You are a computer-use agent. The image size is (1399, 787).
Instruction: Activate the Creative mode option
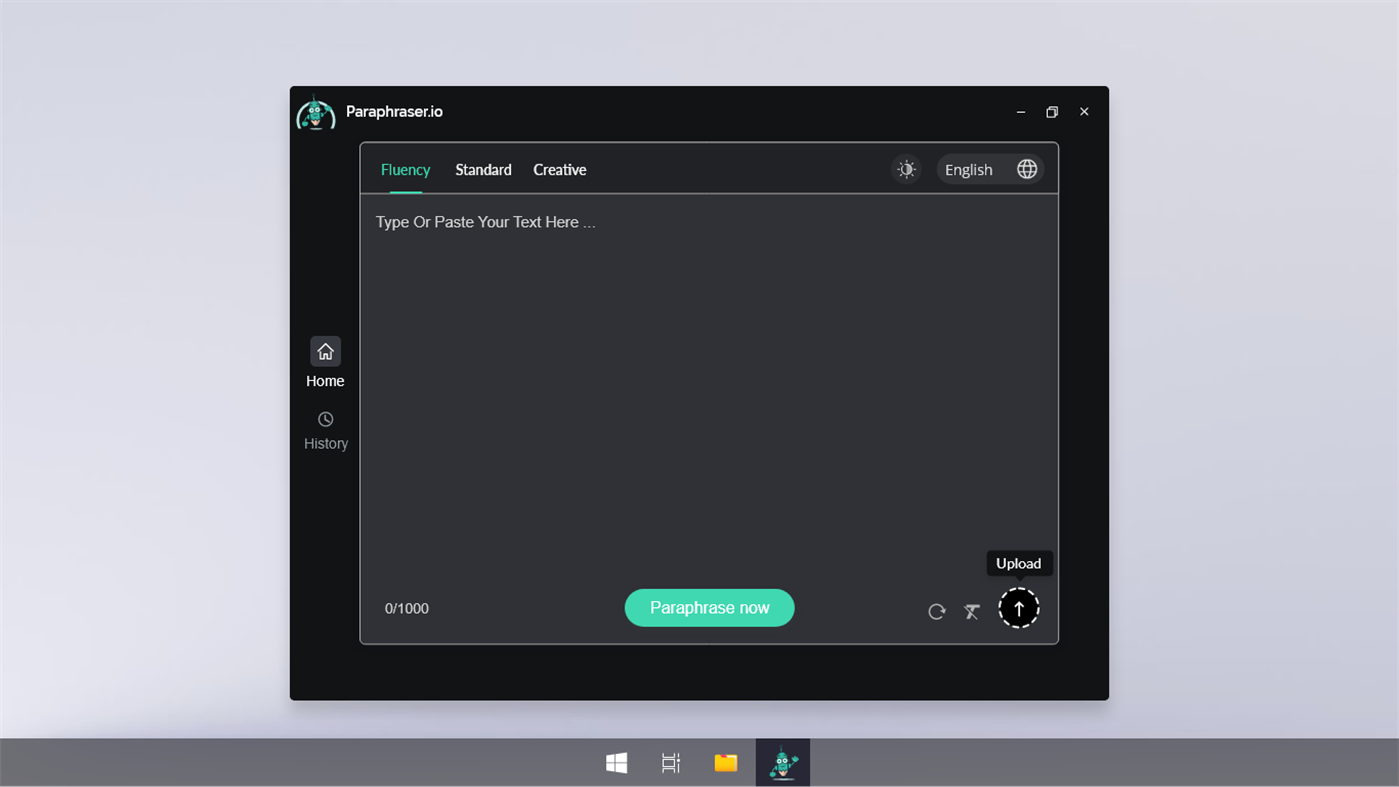(x=559, y=169)
